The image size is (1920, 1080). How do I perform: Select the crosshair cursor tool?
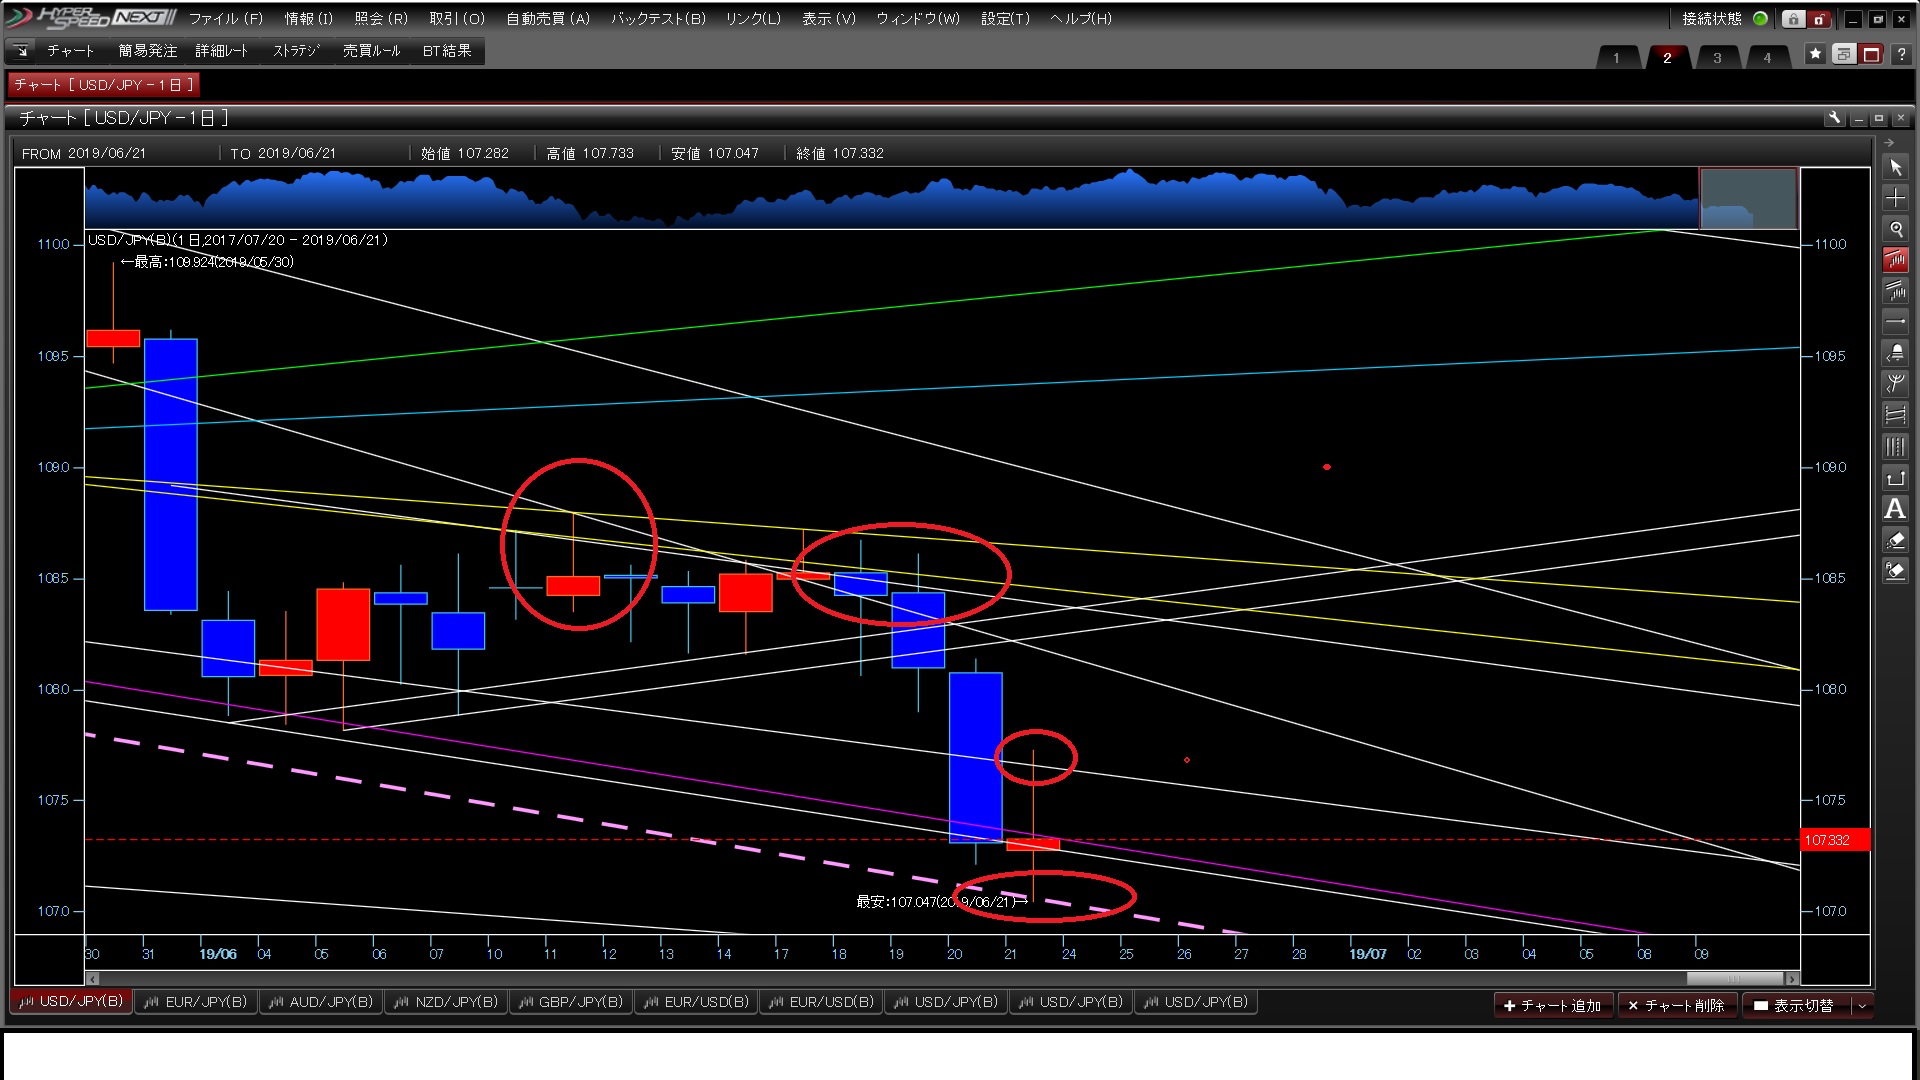(x=1895, y=198)
